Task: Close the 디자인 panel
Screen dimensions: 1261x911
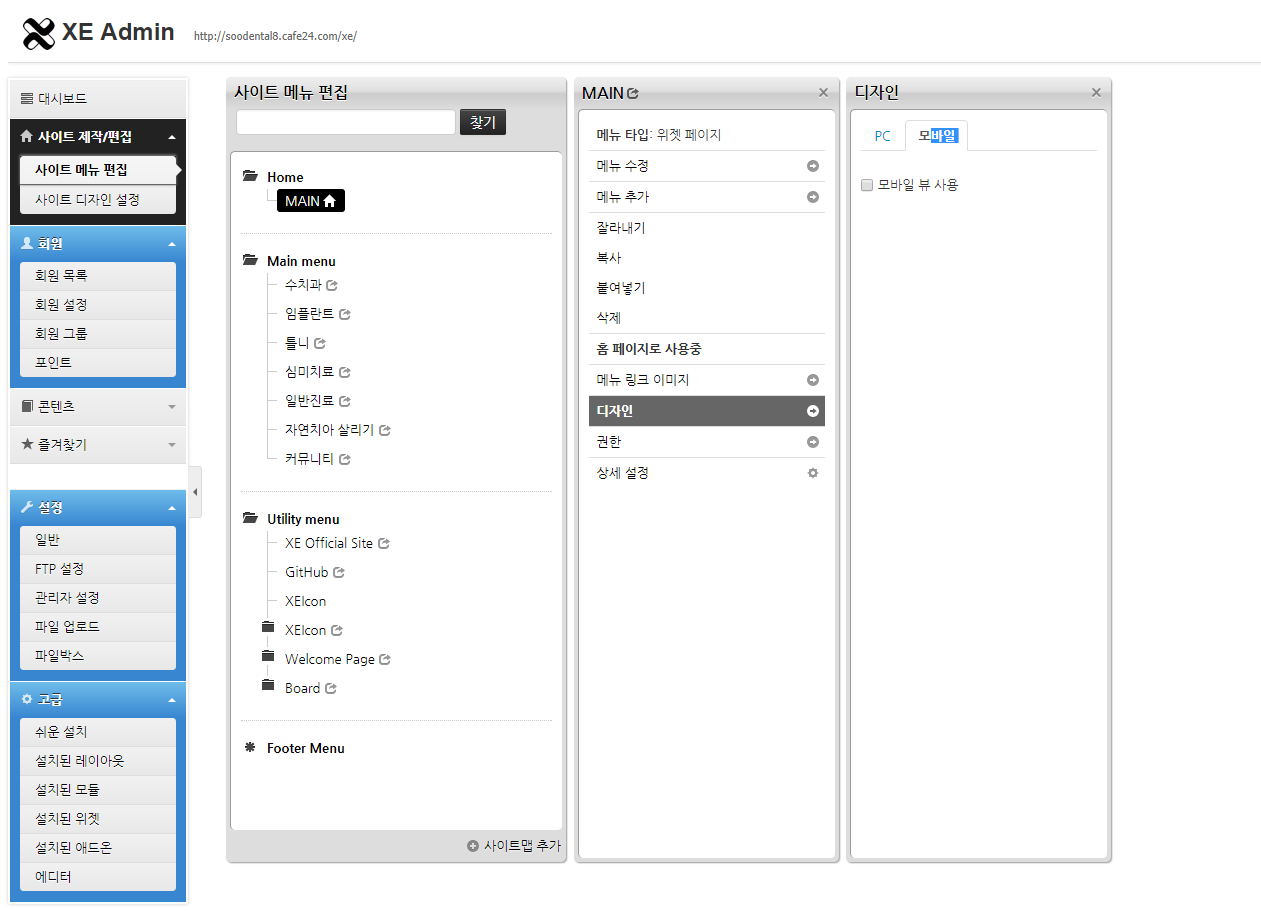Action: click(x=1096, y=93)
